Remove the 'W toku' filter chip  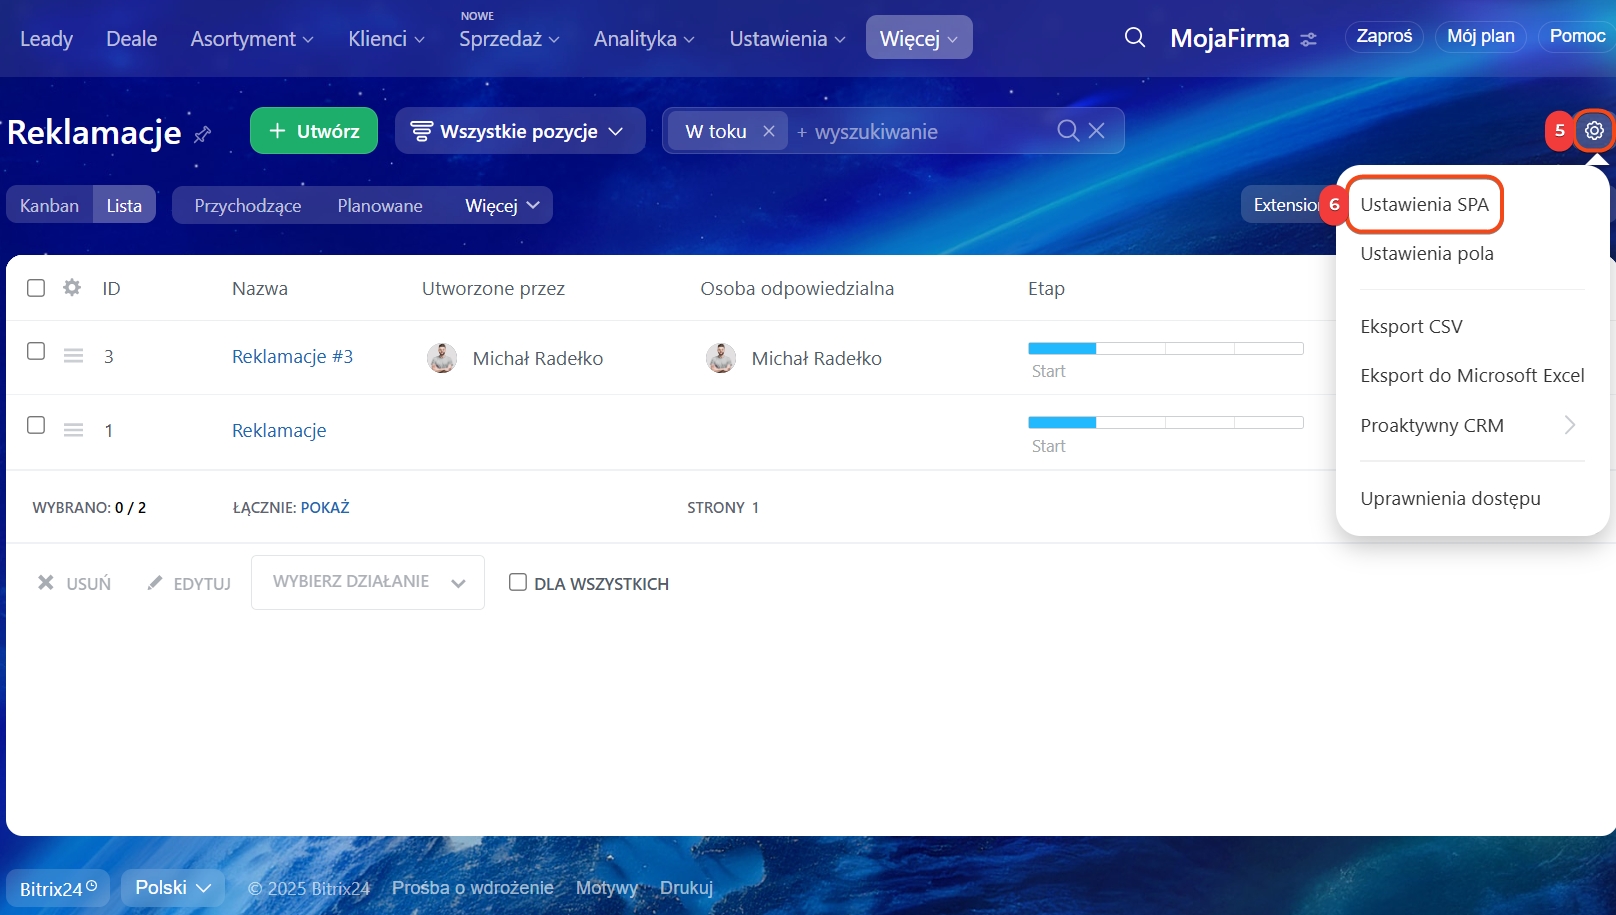pos(768,131)
